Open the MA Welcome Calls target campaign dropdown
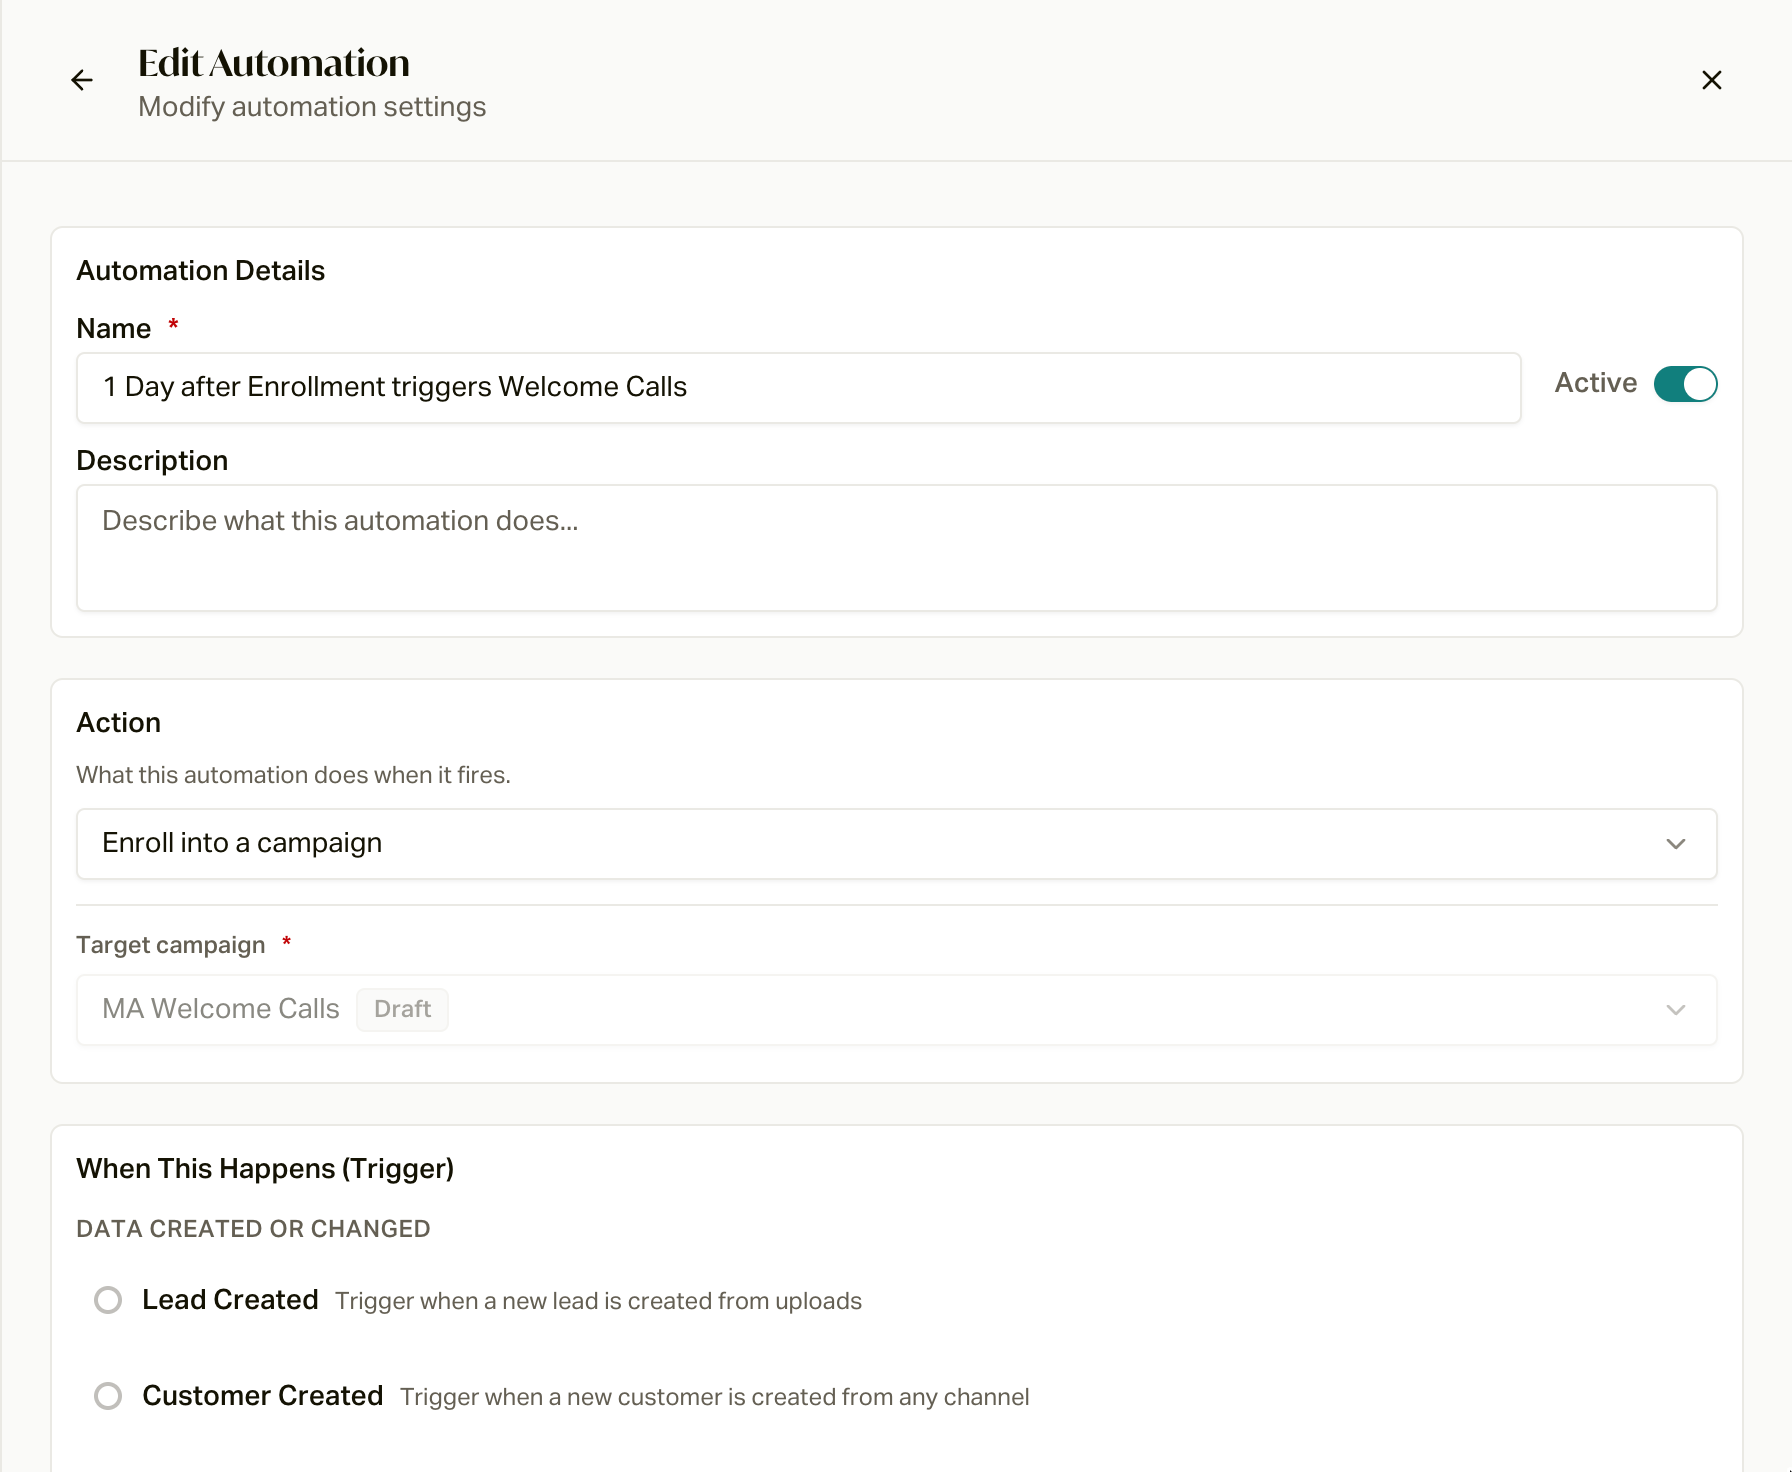The image size is (1792, 1472). (896, 1010)
